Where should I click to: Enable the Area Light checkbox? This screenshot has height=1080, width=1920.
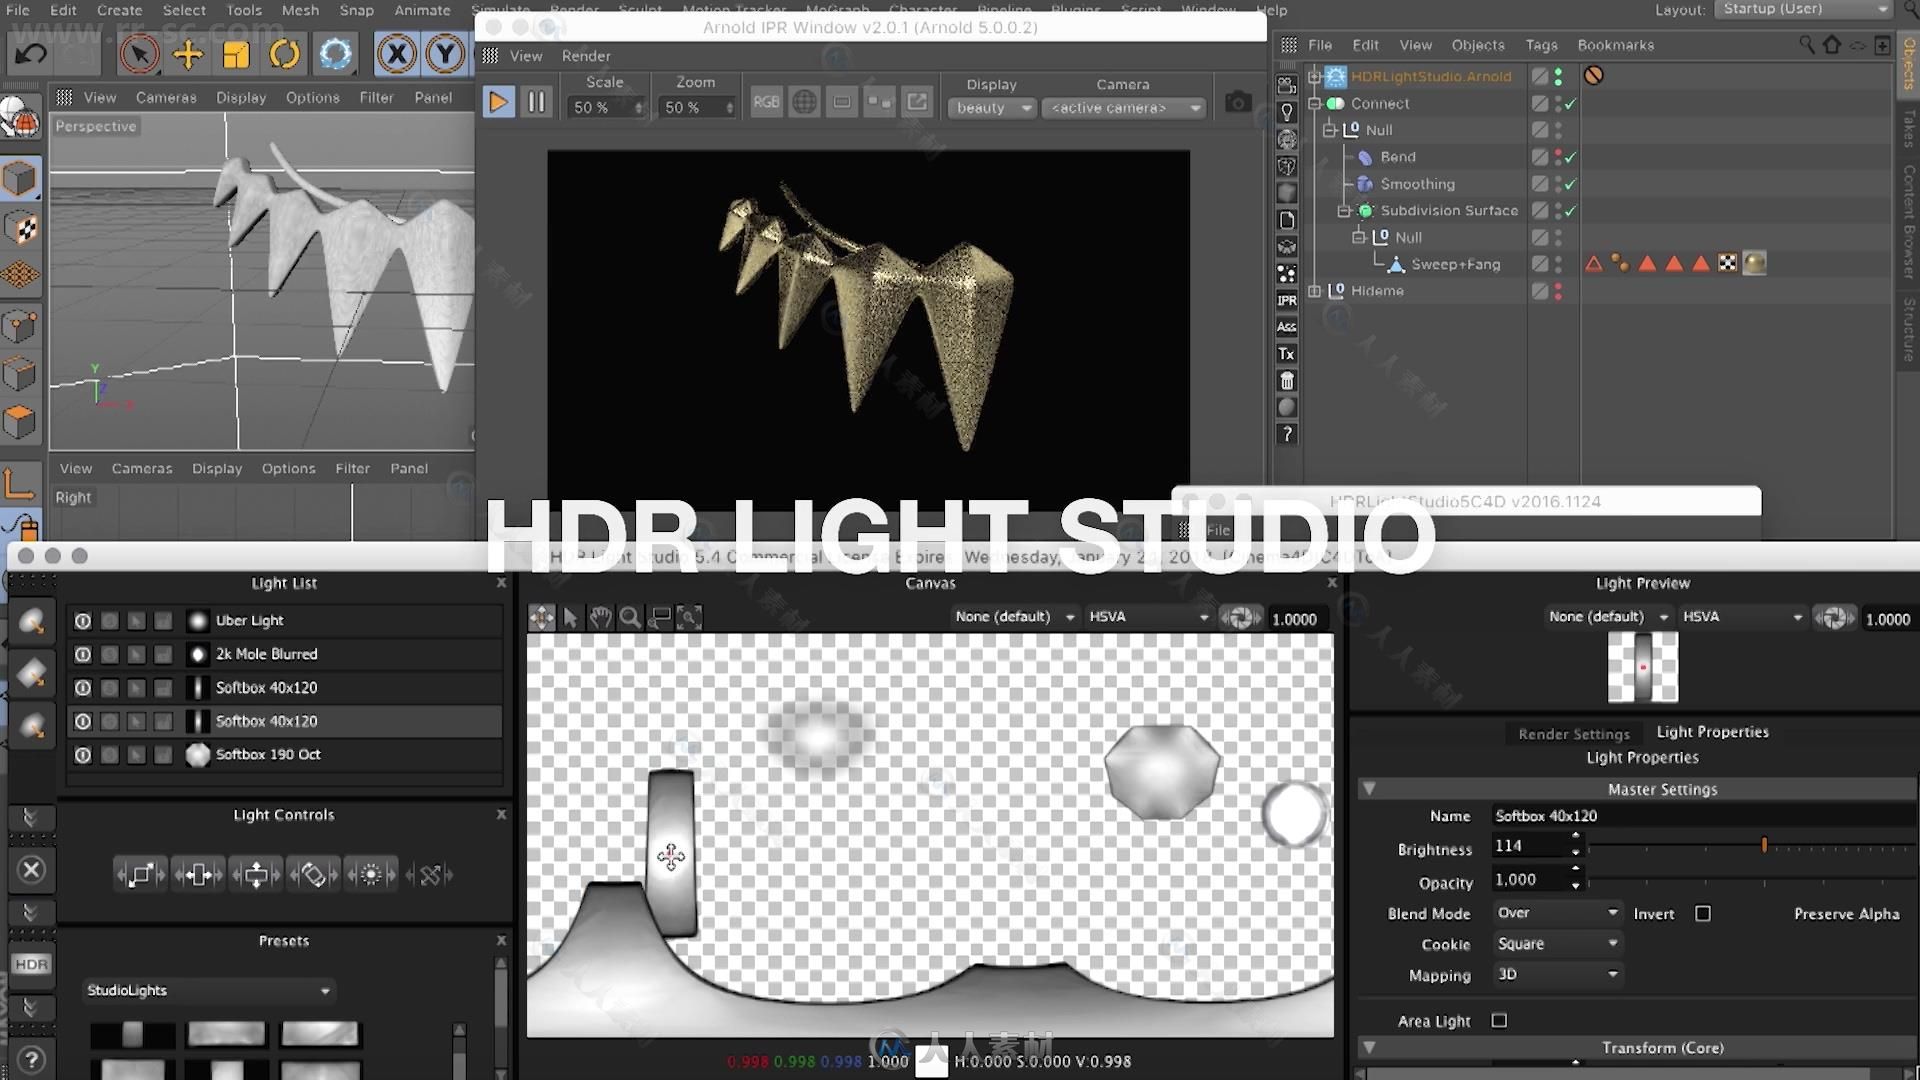(x=1499, y=1020)
